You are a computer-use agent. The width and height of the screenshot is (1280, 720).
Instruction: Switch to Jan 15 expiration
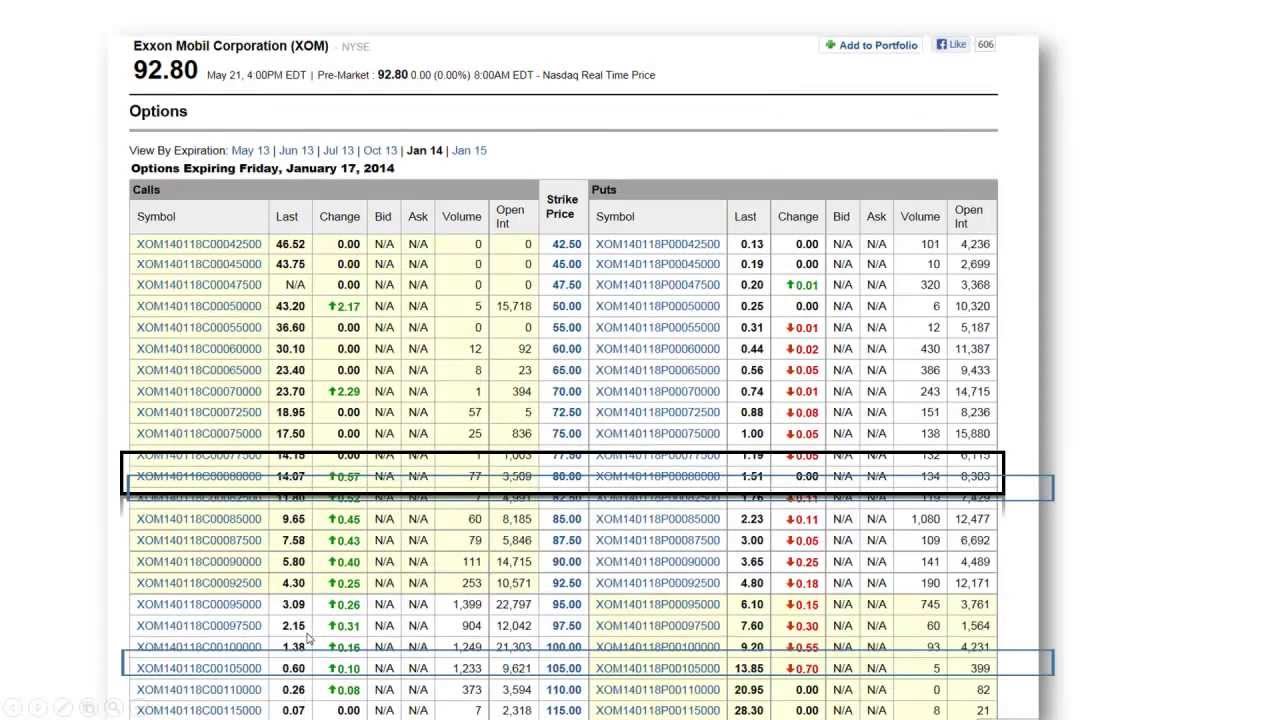(469, 151)
